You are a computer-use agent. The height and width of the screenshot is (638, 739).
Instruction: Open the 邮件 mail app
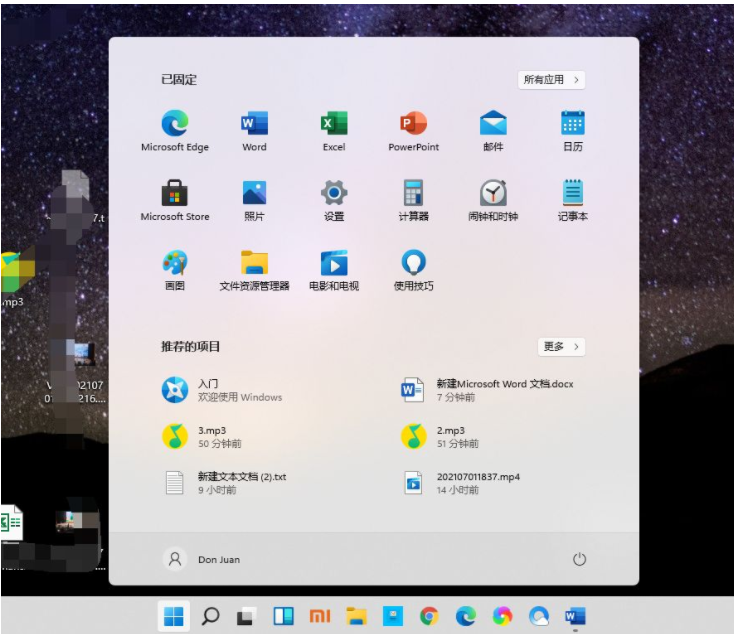click(493, 124)
